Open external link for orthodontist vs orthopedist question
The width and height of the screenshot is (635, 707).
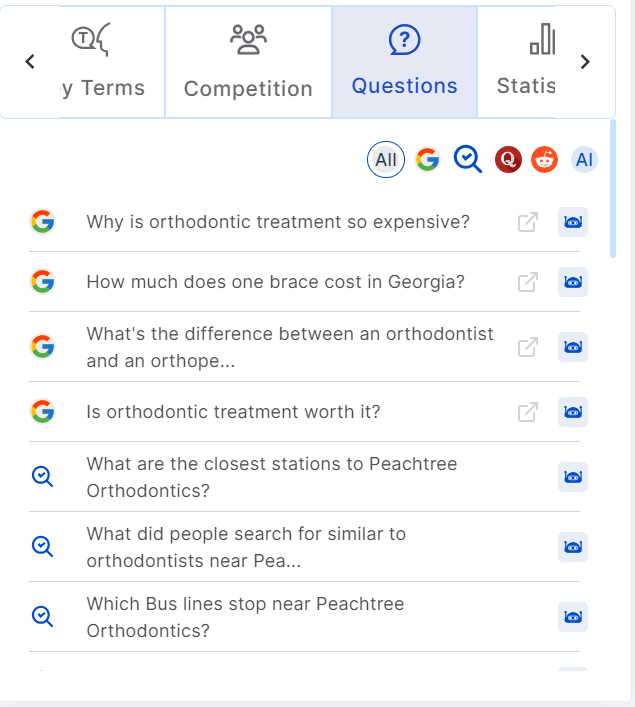(528, 347)
